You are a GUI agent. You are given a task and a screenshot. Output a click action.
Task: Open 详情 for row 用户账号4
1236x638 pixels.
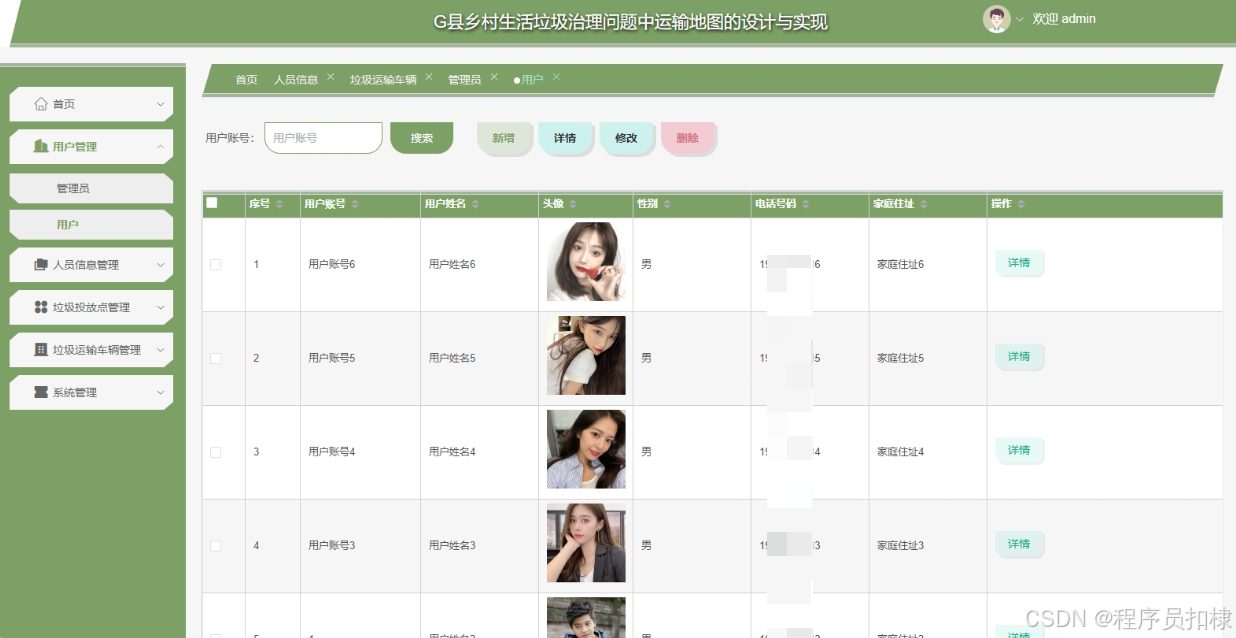coord(1019,451)
